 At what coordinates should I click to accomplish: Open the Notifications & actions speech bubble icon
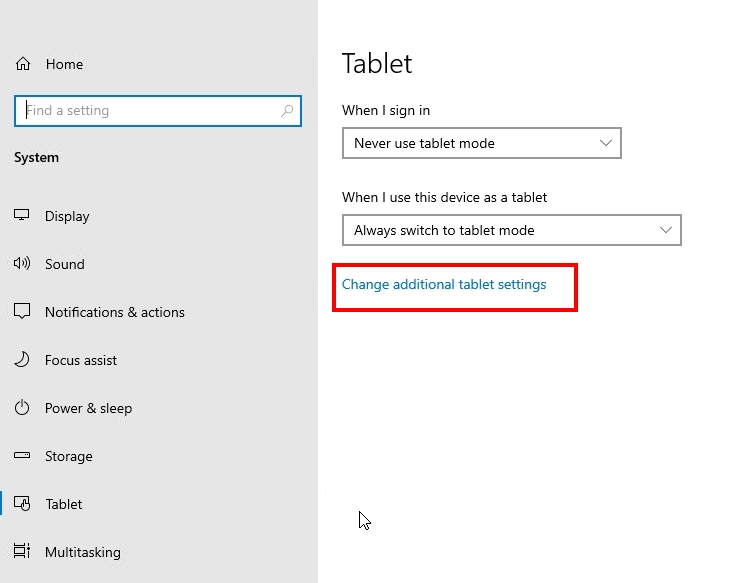(x=22, y=311)
